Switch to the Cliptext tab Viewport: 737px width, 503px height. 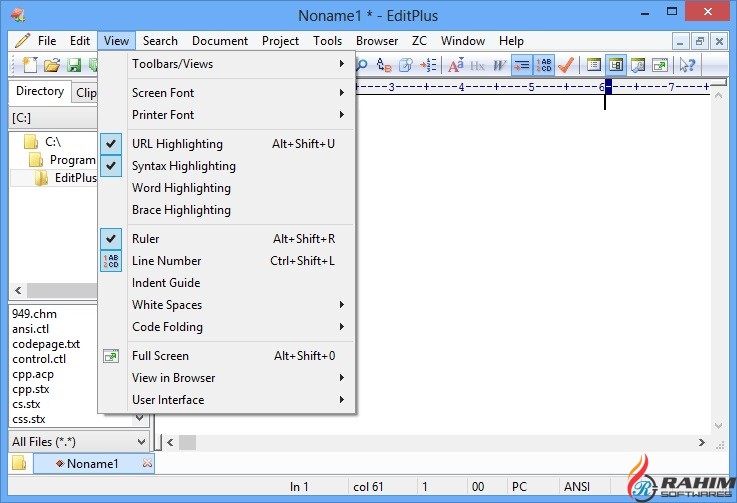click(x=86, y=93)
